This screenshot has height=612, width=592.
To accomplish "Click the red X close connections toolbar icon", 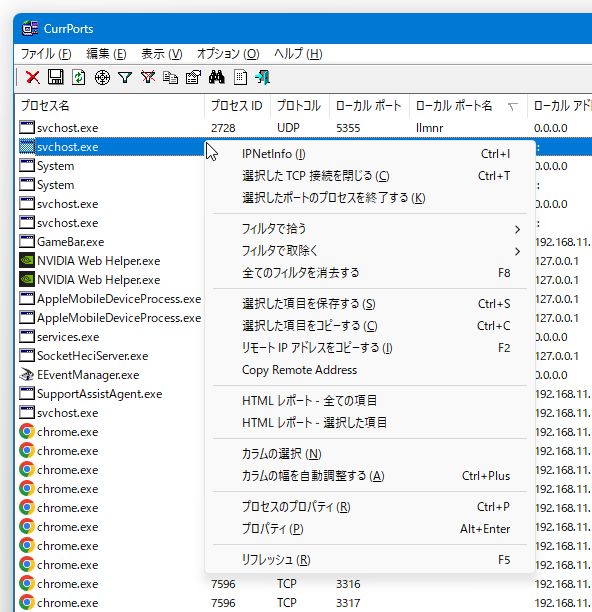I will tap(33, 77).
